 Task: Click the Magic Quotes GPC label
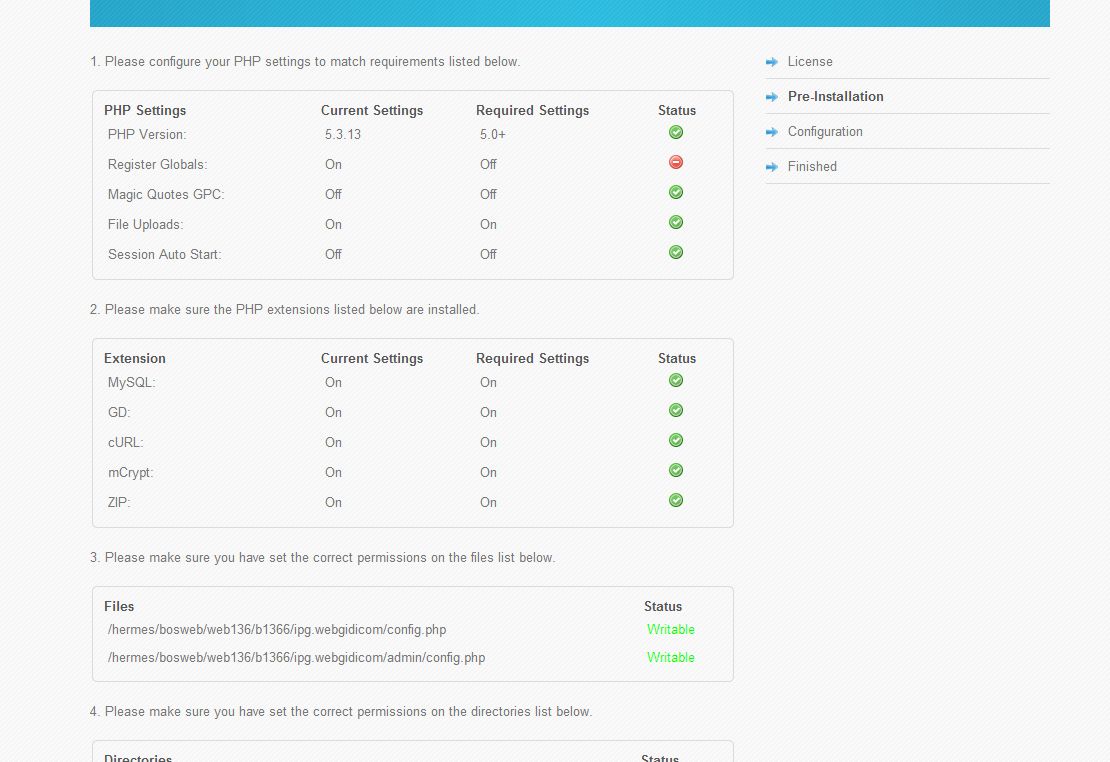tap(166, 194)
